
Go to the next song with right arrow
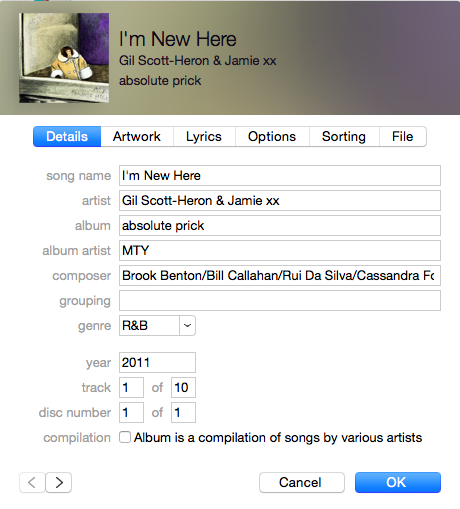click(x=59, y=482)
